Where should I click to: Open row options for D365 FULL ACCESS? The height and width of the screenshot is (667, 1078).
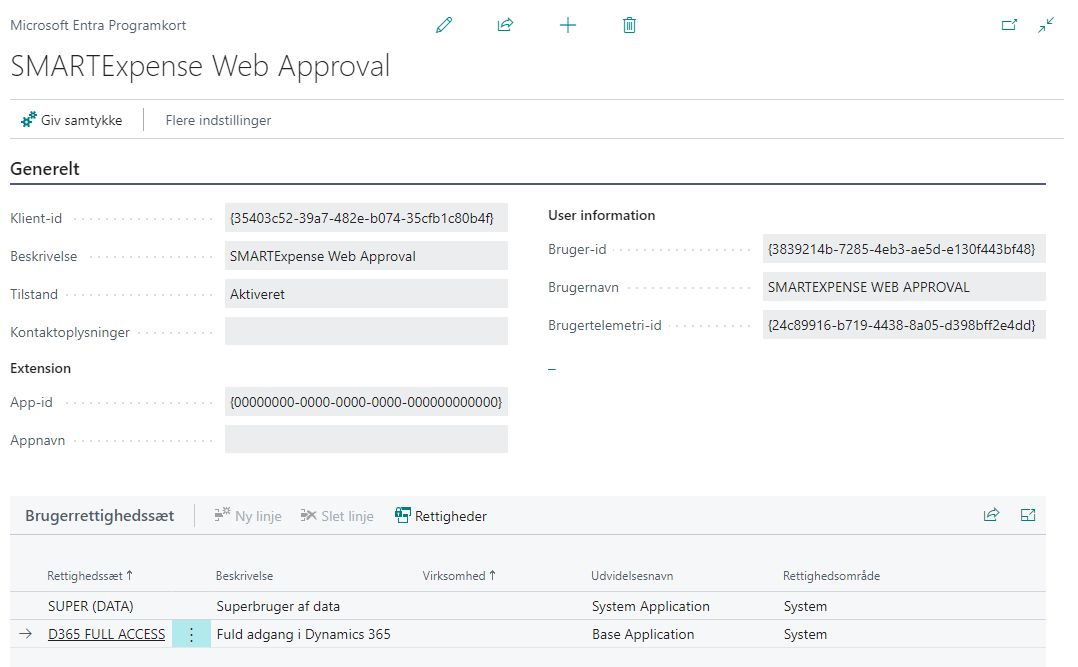[x=191, y=634]
